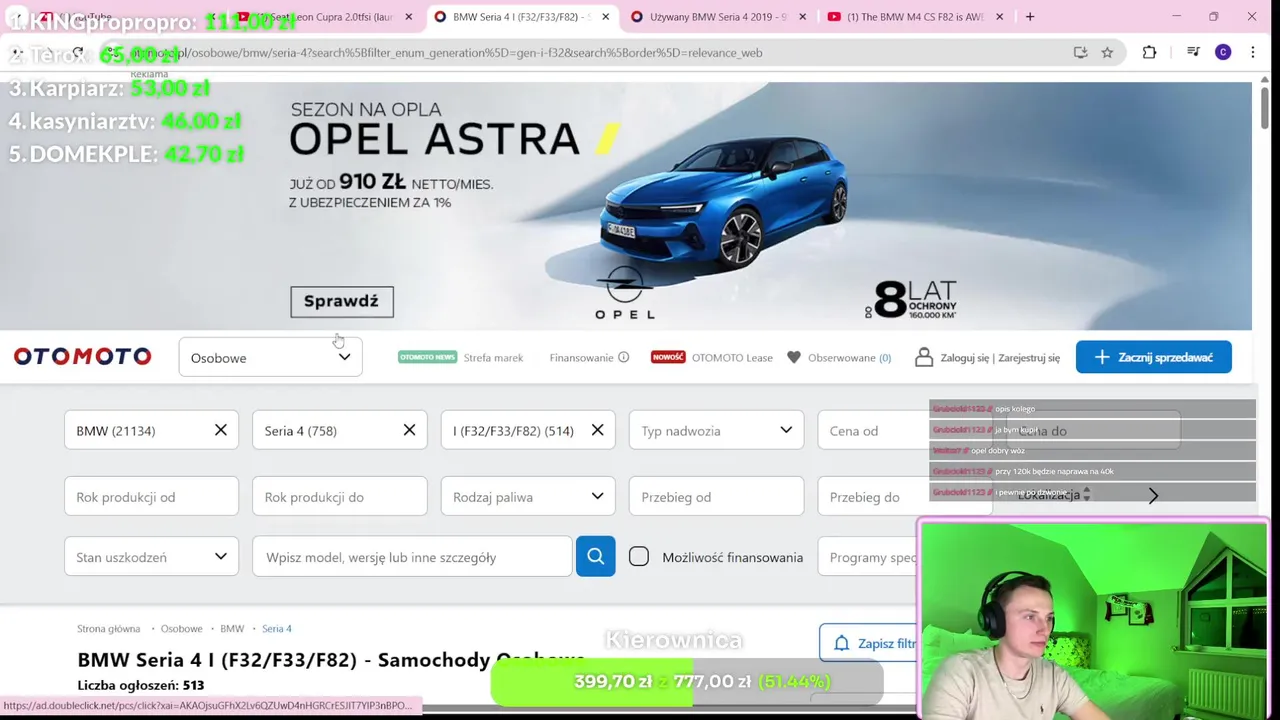Close the BMW M4 CS F82 YouTube tab
The height and width of the screenshot is (720, 1280).
coord(999,16)
